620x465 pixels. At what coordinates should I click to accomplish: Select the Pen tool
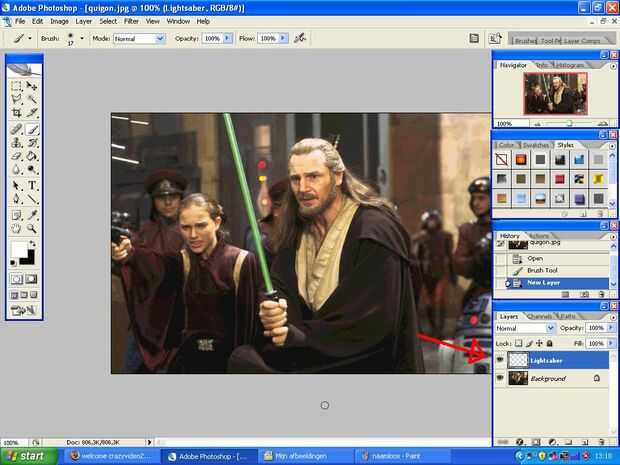(17, 199)
